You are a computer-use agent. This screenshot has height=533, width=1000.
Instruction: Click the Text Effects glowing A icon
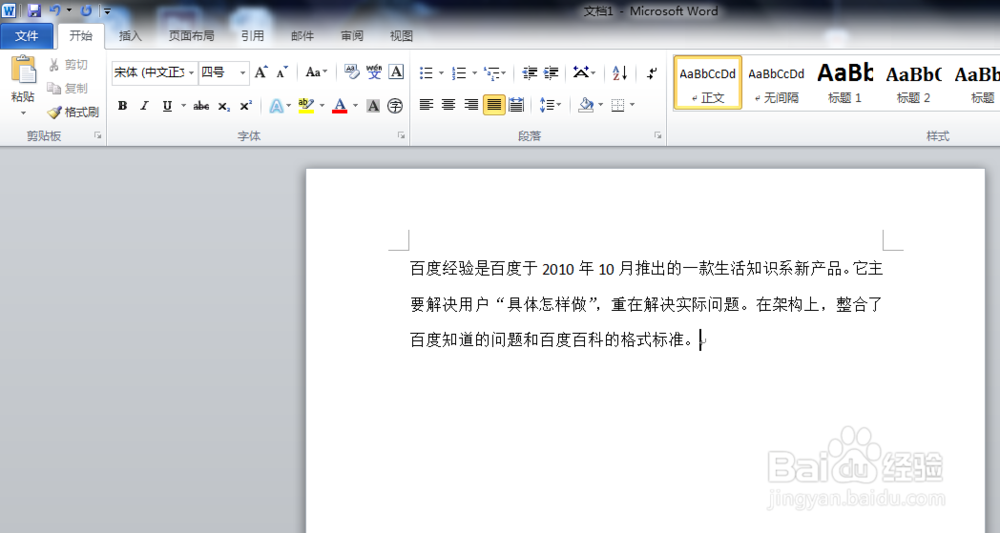click(x=276, y=106)
